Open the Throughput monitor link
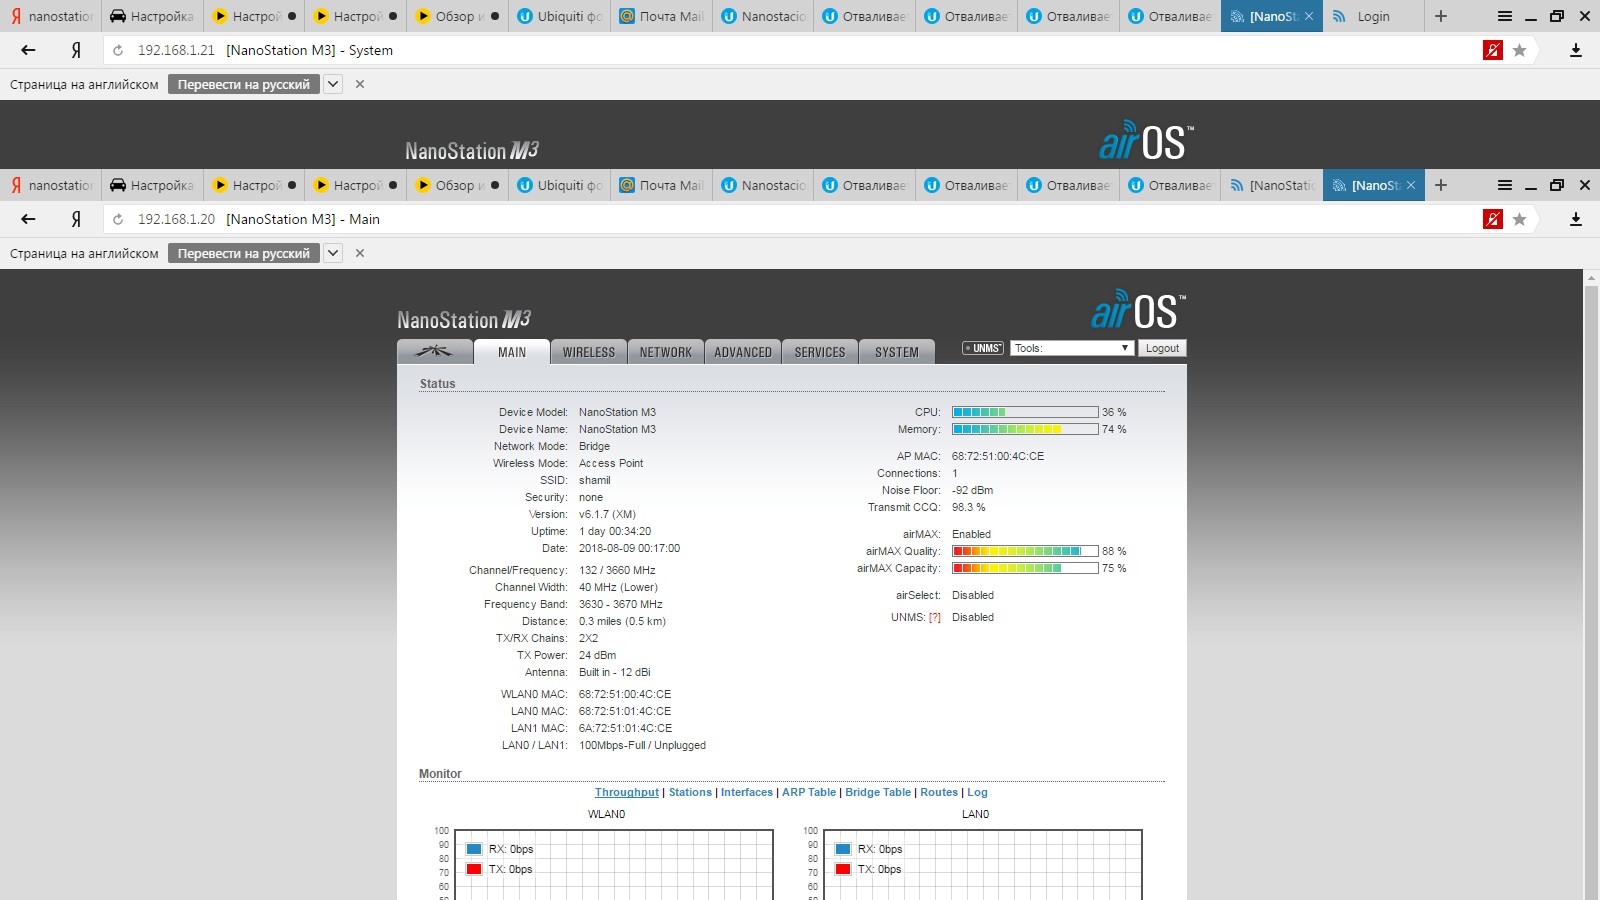 627,792
